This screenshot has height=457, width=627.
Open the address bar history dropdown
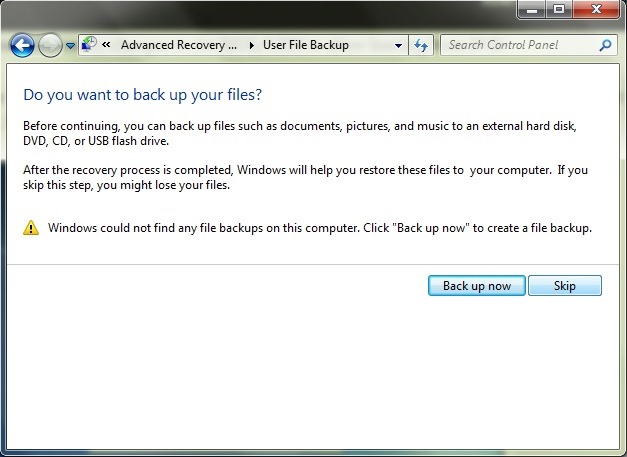398,46
